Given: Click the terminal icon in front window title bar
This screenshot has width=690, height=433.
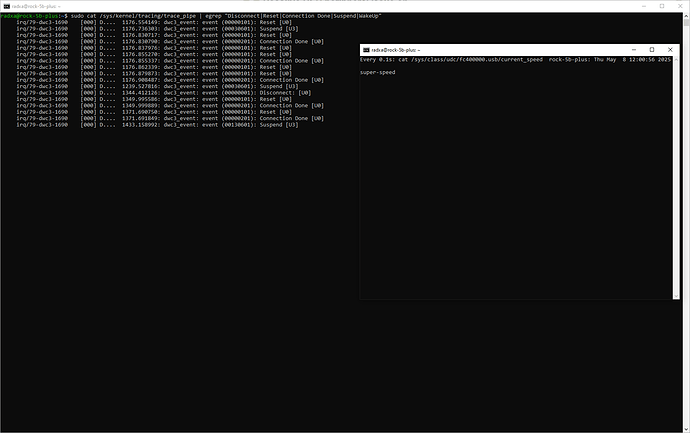Looking at the screenshot, I should 366,50.
